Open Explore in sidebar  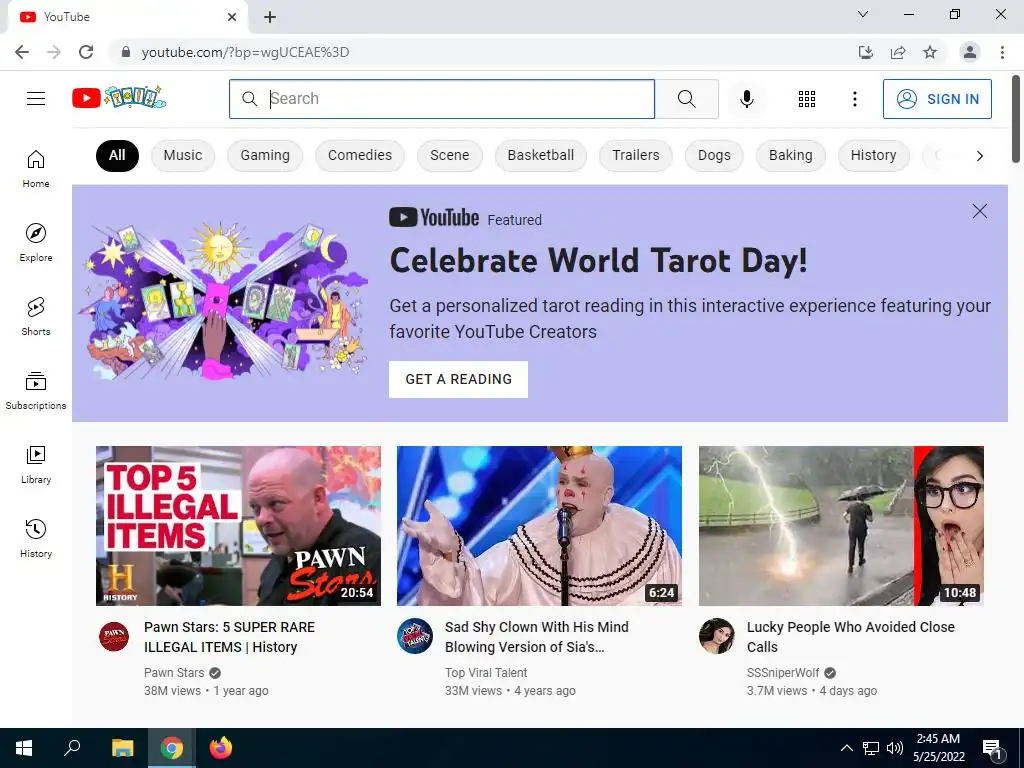click(36, 243)
